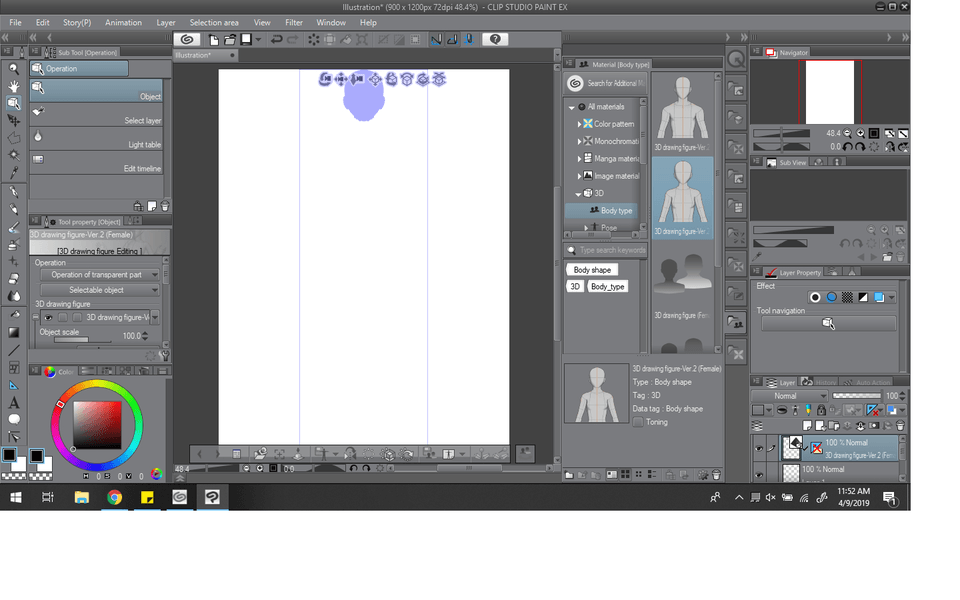Select the Move layer tool
Screen dimensions: 960x600
tap(13, 121)
